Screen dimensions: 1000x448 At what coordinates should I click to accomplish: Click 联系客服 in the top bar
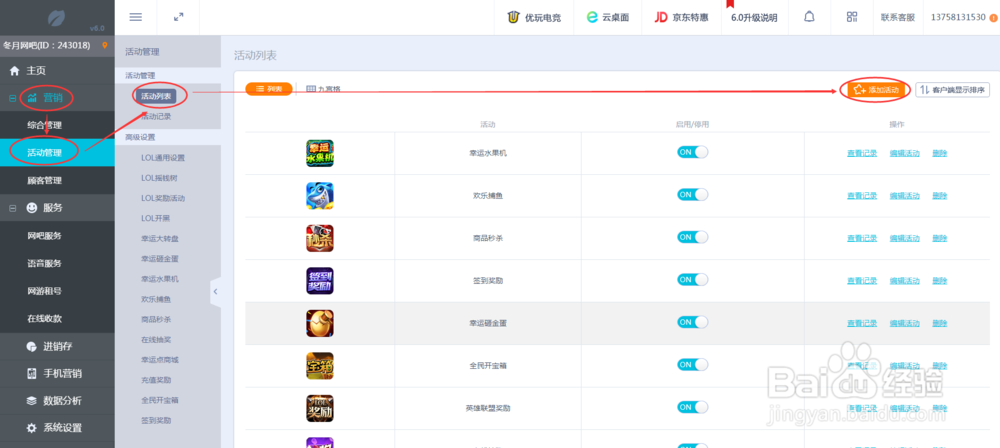(x=897, y=18)
